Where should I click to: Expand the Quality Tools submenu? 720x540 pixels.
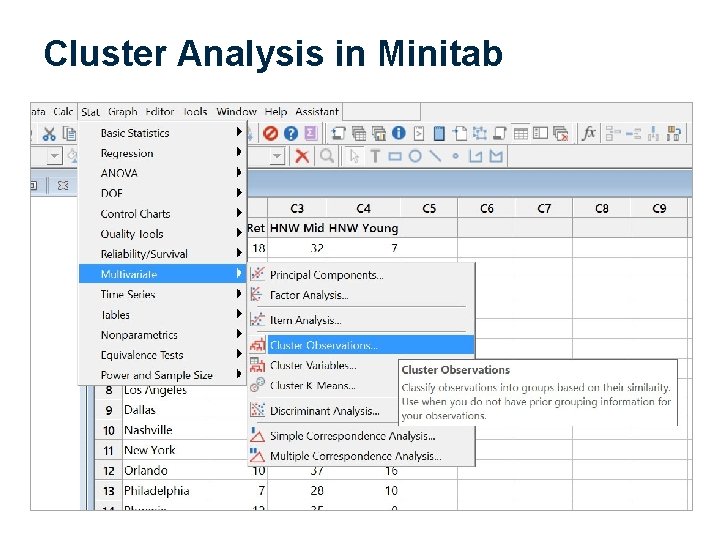click(x=163, y=234)
